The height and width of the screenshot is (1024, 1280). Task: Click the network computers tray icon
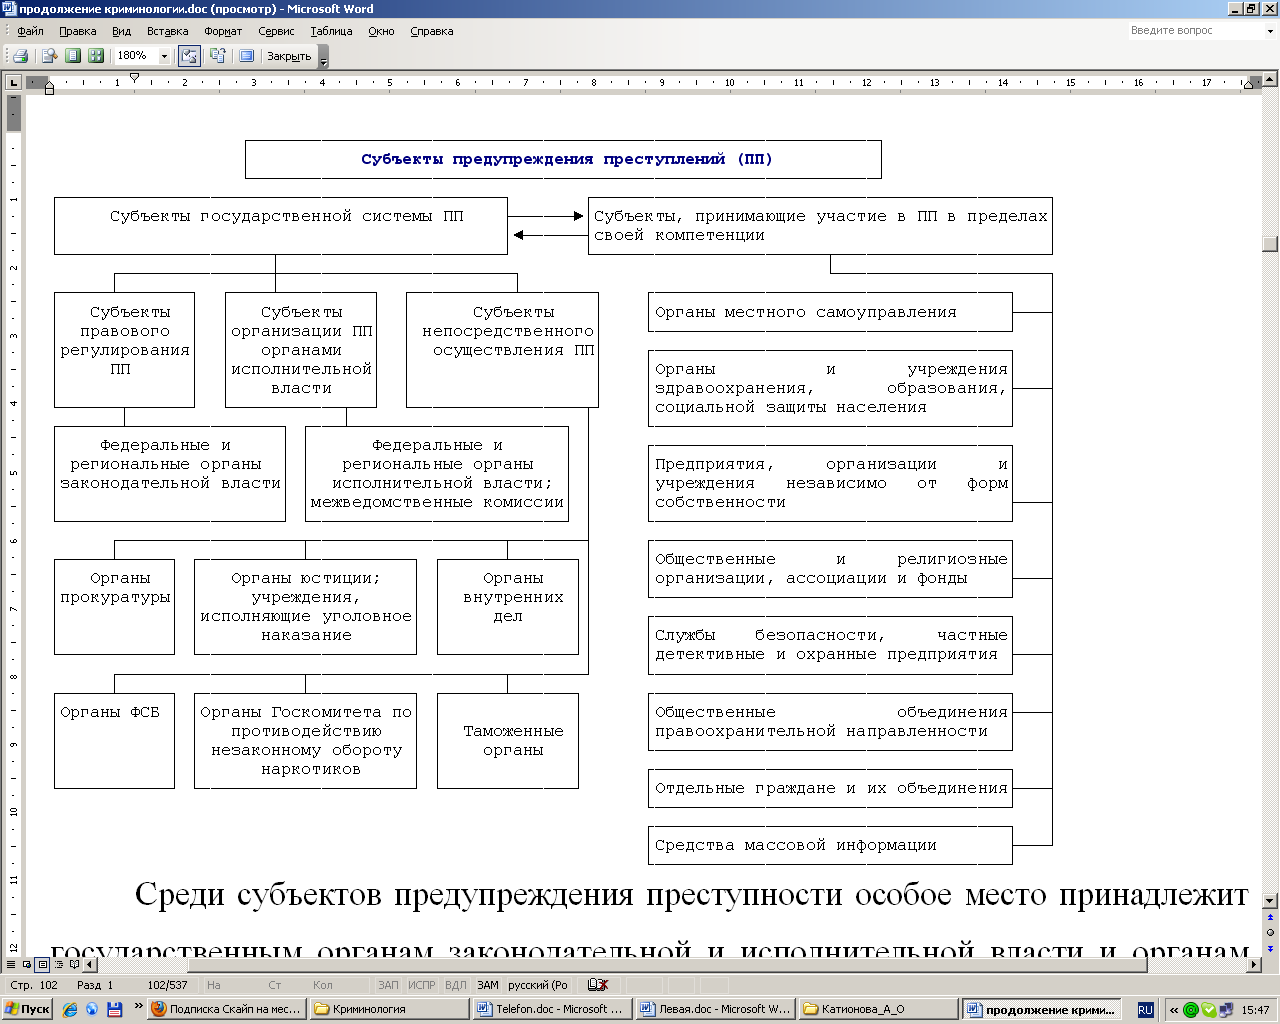point(1226,1010)
